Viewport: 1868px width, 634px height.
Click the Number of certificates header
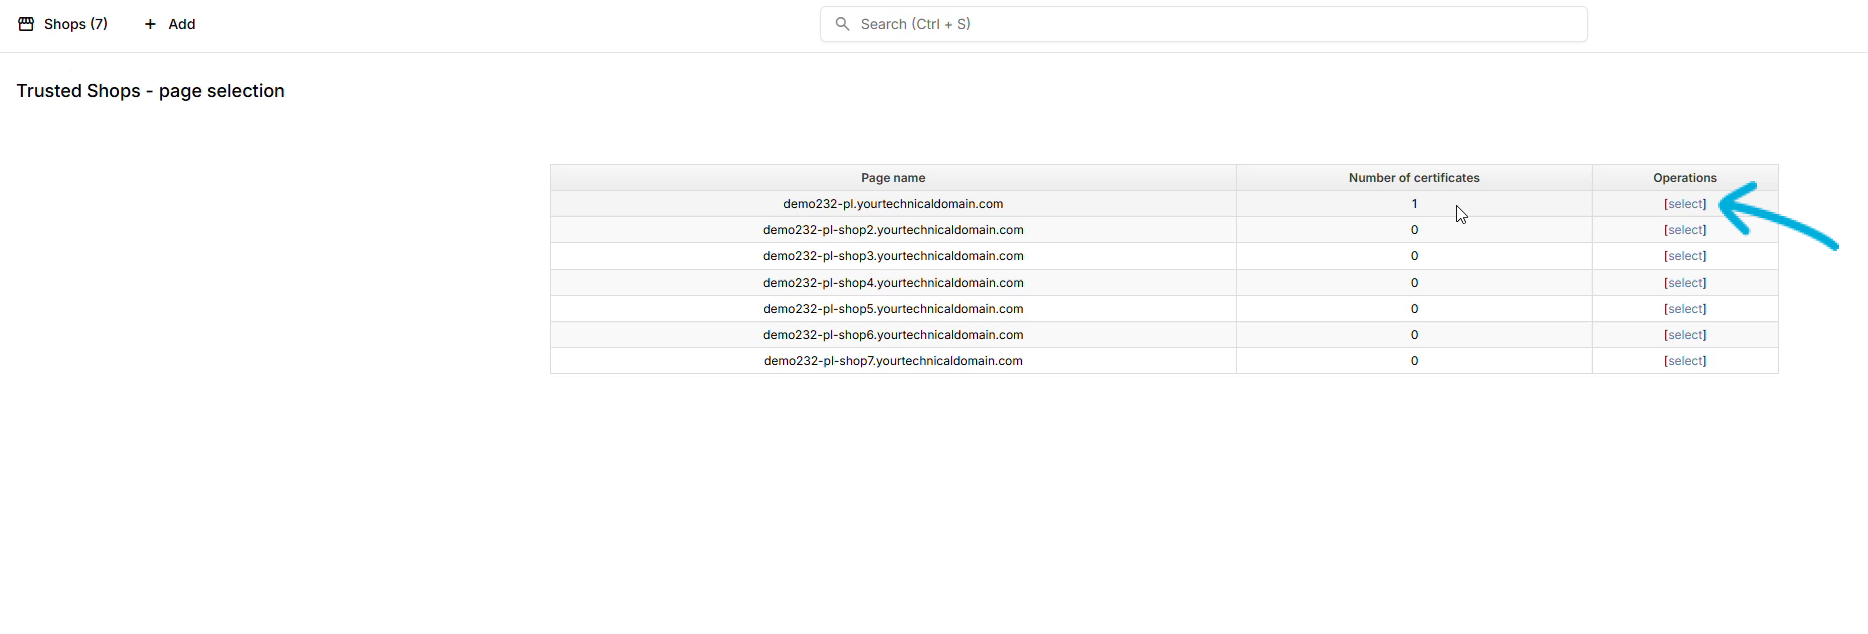pyautogui.click(x=1414, y=178)
